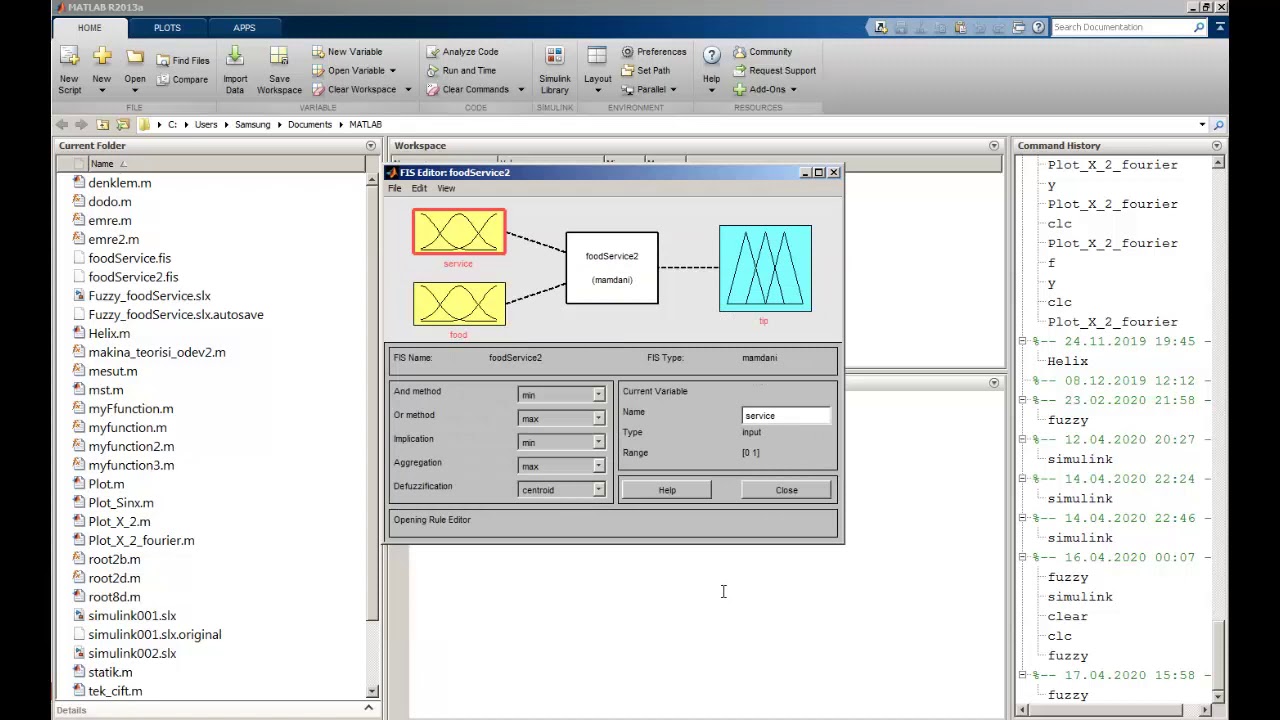Click the Layout icon
This screenshot has width=1280, height=720.
click(597, 58)
